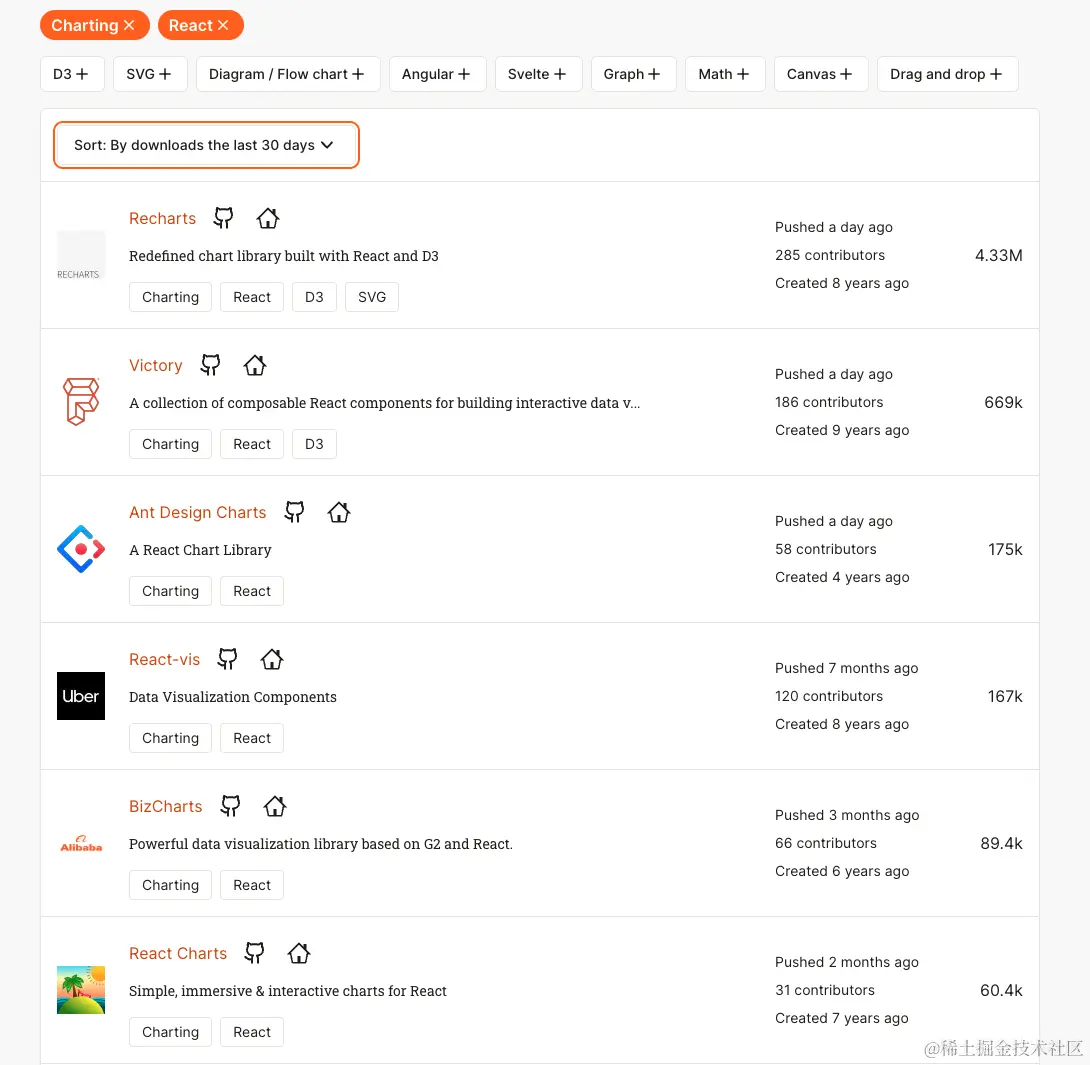1090x1065 pixels.
Task: Visit Ant Design Charts homepage icon
Action: (339, 512)
